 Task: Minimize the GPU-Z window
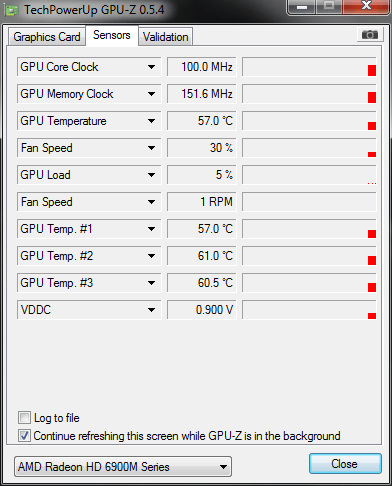pyautogui.click(x=301, y=6)
